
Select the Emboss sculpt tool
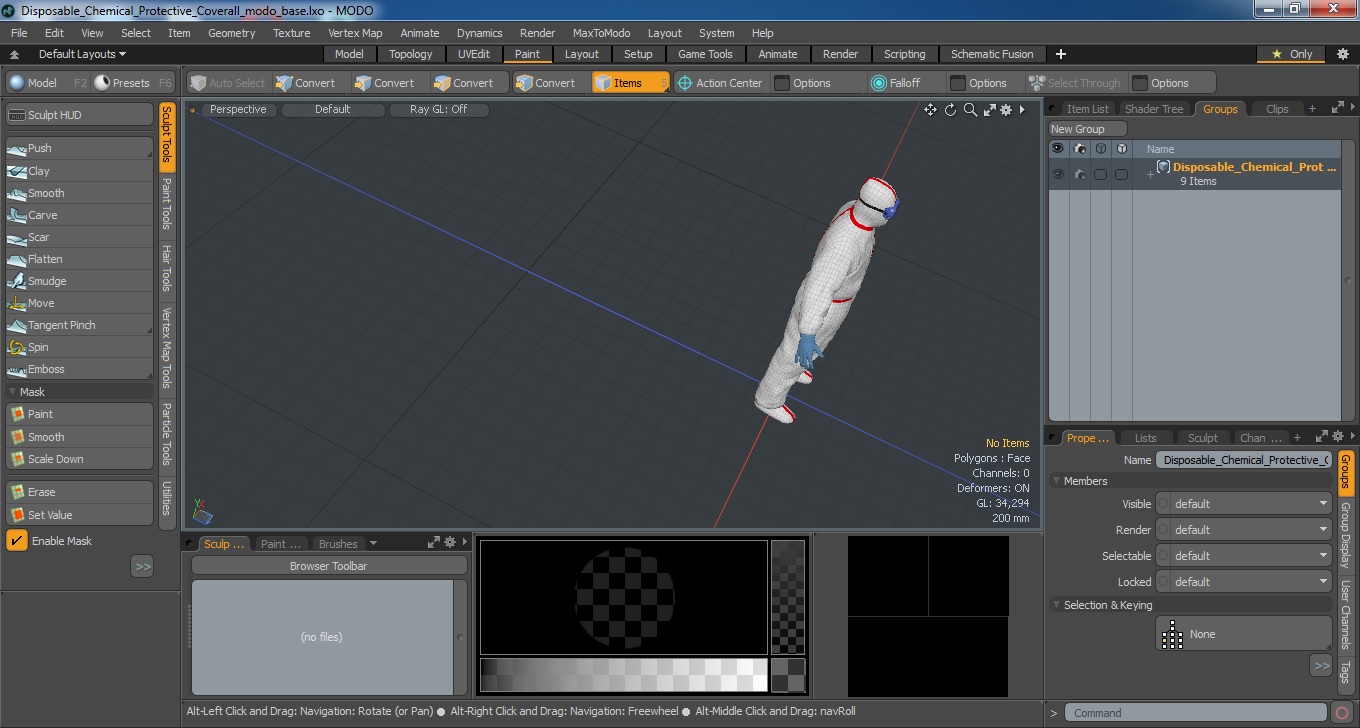[79, 369]
